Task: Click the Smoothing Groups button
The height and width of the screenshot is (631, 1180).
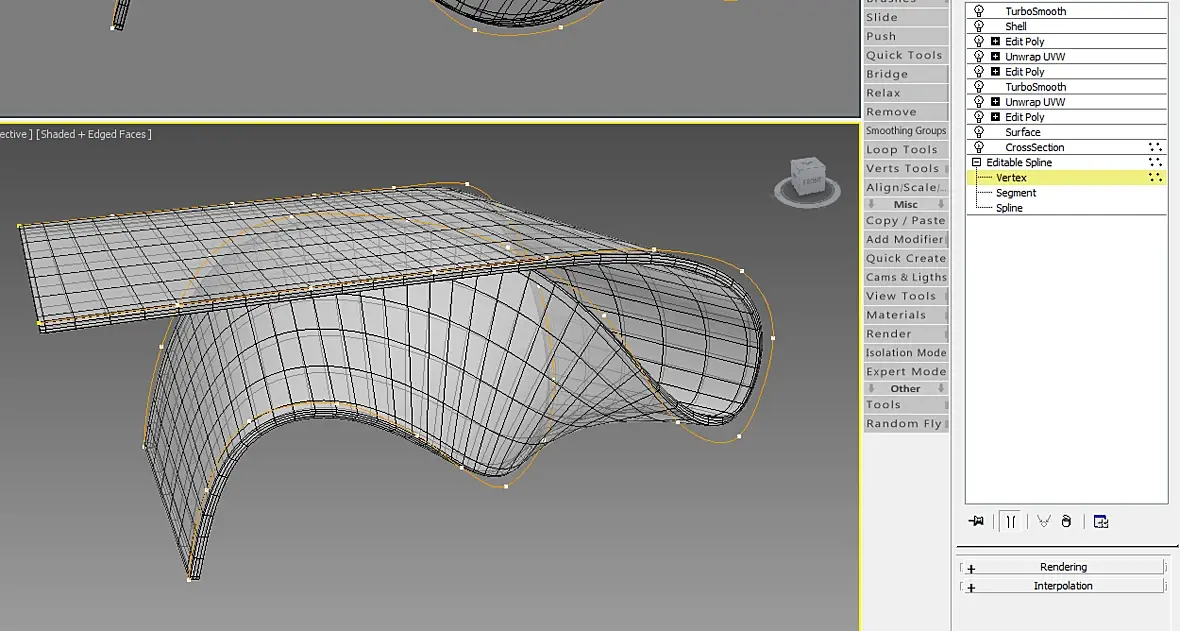Action: [x=905, y=130]
